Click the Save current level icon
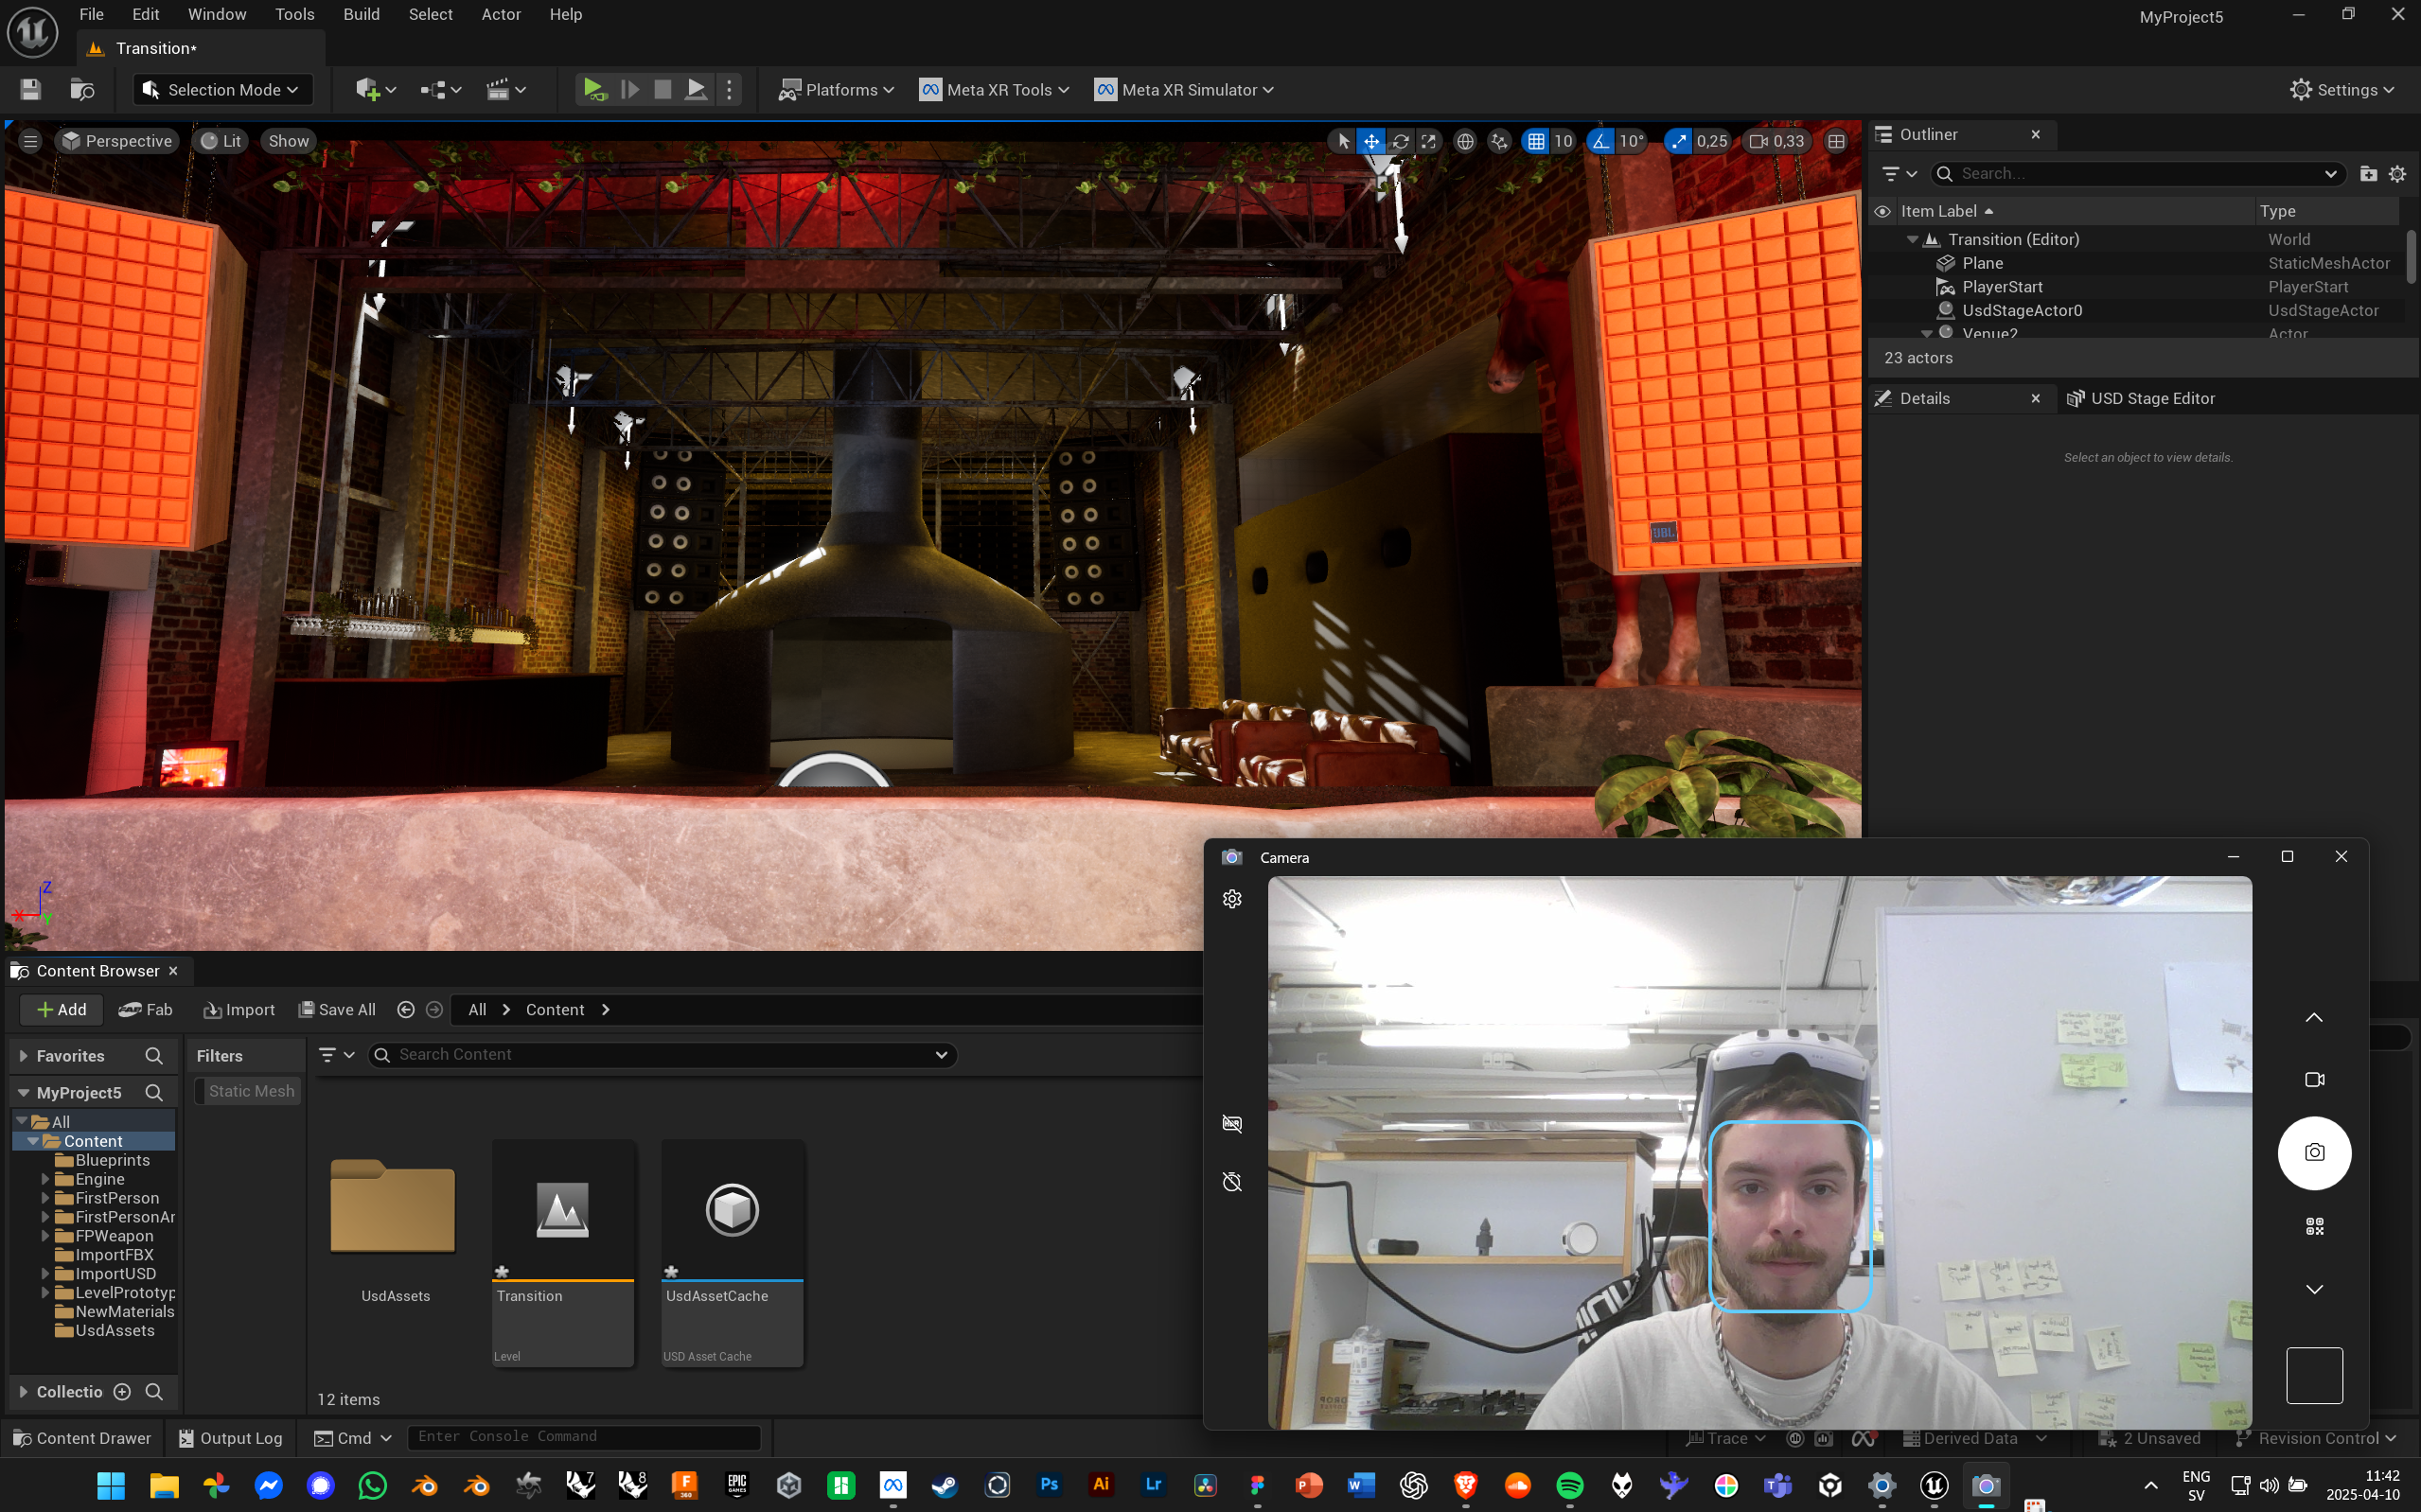 (x=30, y=90)
